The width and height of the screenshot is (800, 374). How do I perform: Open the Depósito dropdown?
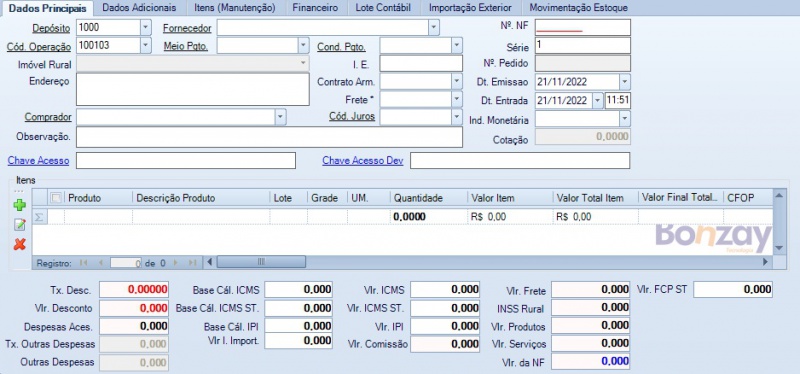click(x=146, y=27)
